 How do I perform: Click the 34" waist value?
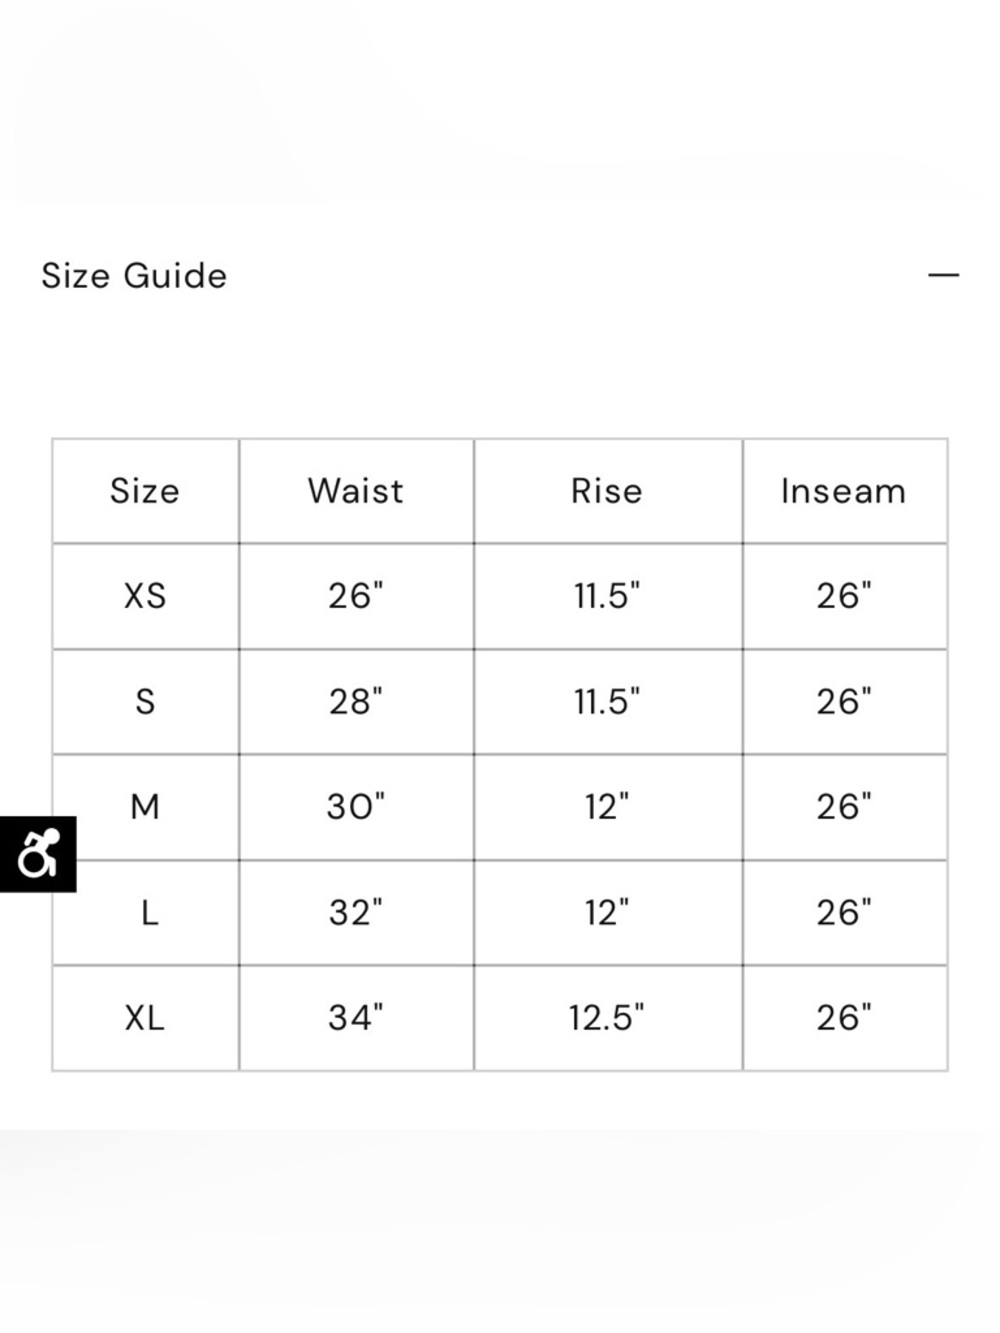coord(356,1018)
